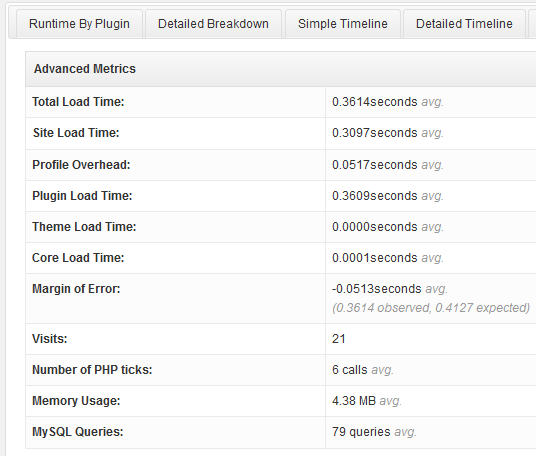
Task: Open the Runtime By Plugin tab
Action: [x=79, y=24]
